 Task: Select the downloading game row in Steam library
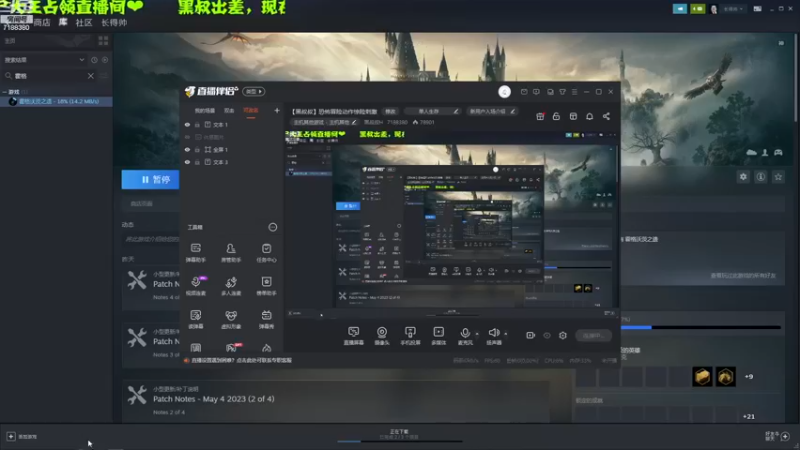coord(56,102)
